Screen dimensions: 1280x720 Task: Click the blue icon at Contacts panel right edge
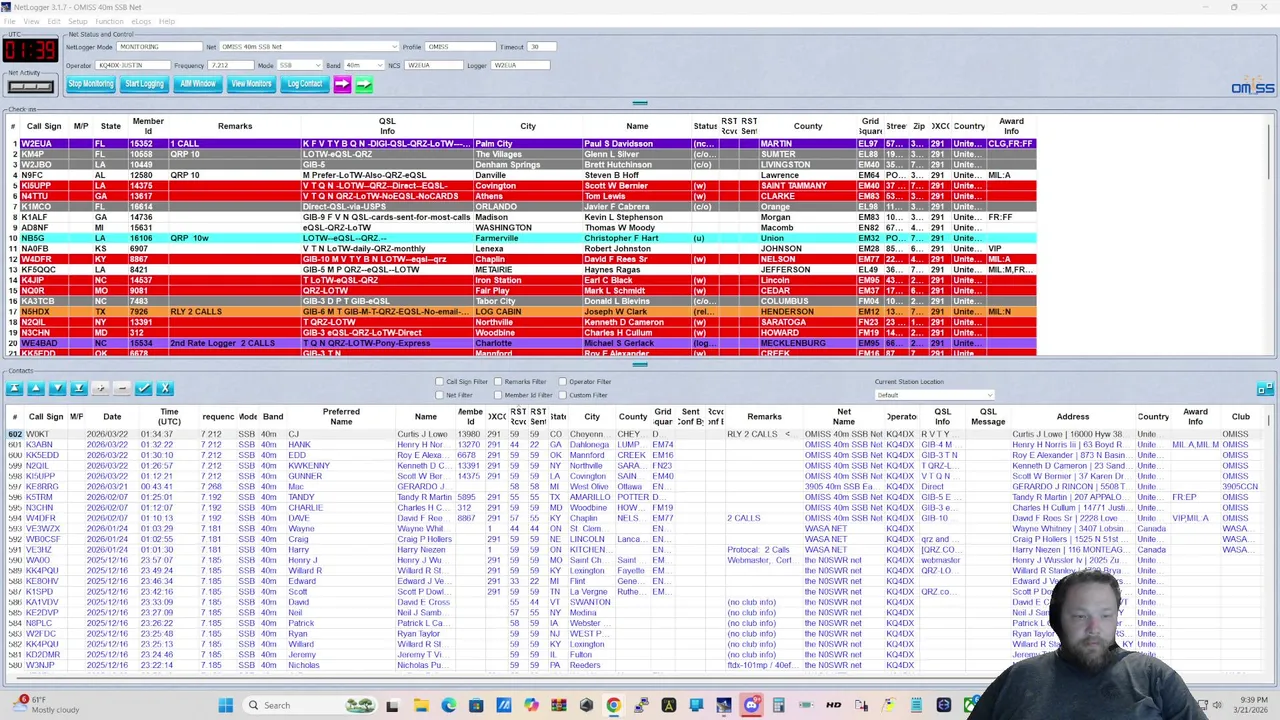(1265, 388)
